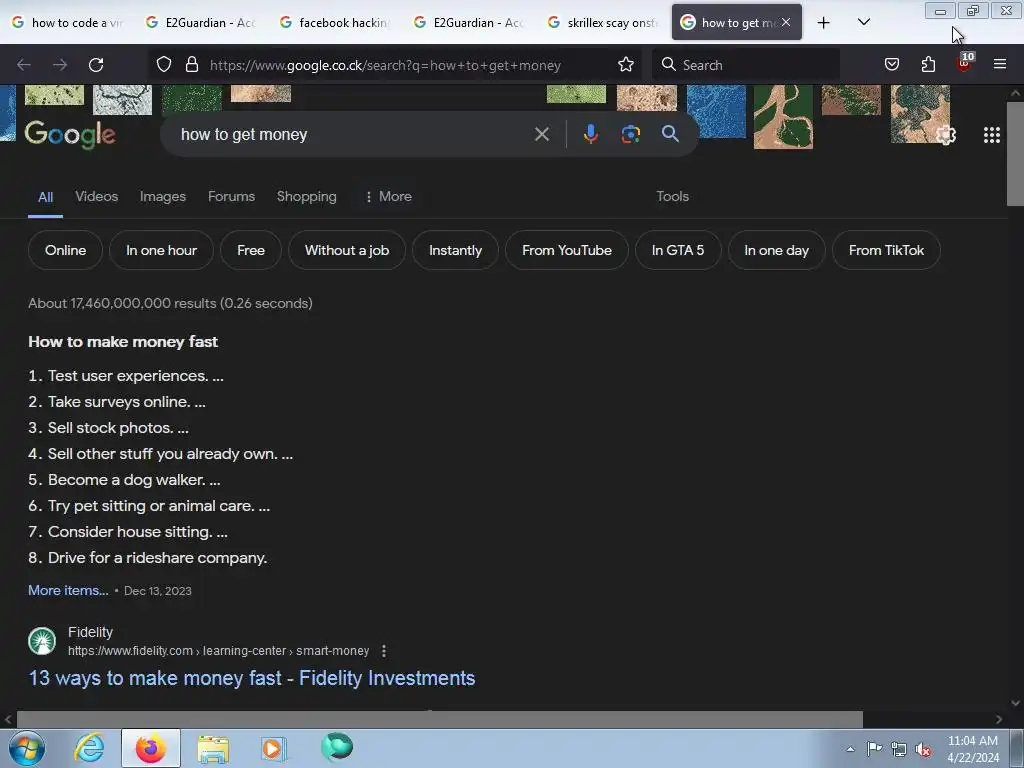This screenshot has width=1024, height=768.
Task: Filter by the 'In GTA 5' chip
Action: click(678, 250)
